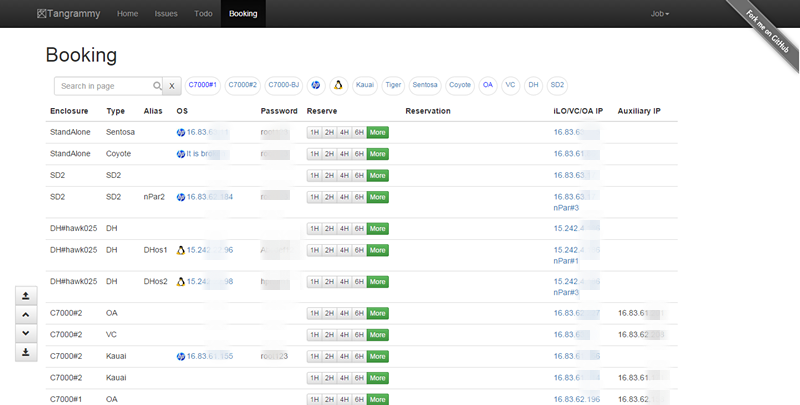This screenshot has height=405, width=800.
Task: Click the Linux penguin filter pill
Action: tap(338, 85)
